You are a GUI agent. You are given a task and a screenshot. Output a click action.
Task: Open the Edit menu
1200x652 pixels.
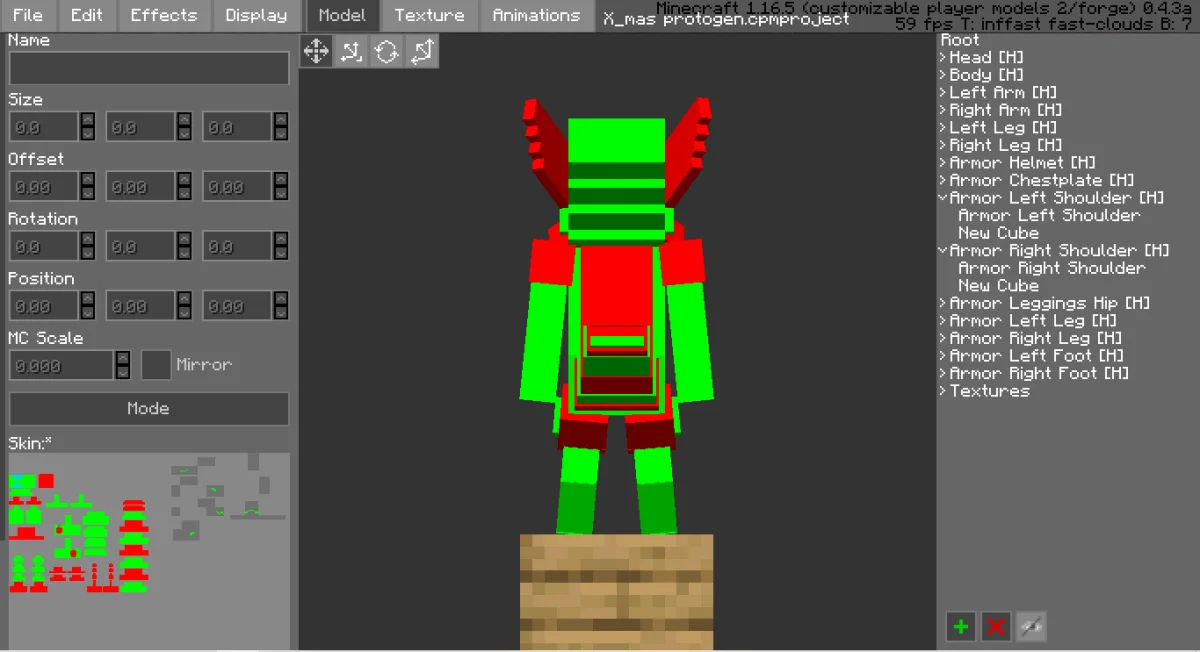pyautogui.click(x=87, y=15)
